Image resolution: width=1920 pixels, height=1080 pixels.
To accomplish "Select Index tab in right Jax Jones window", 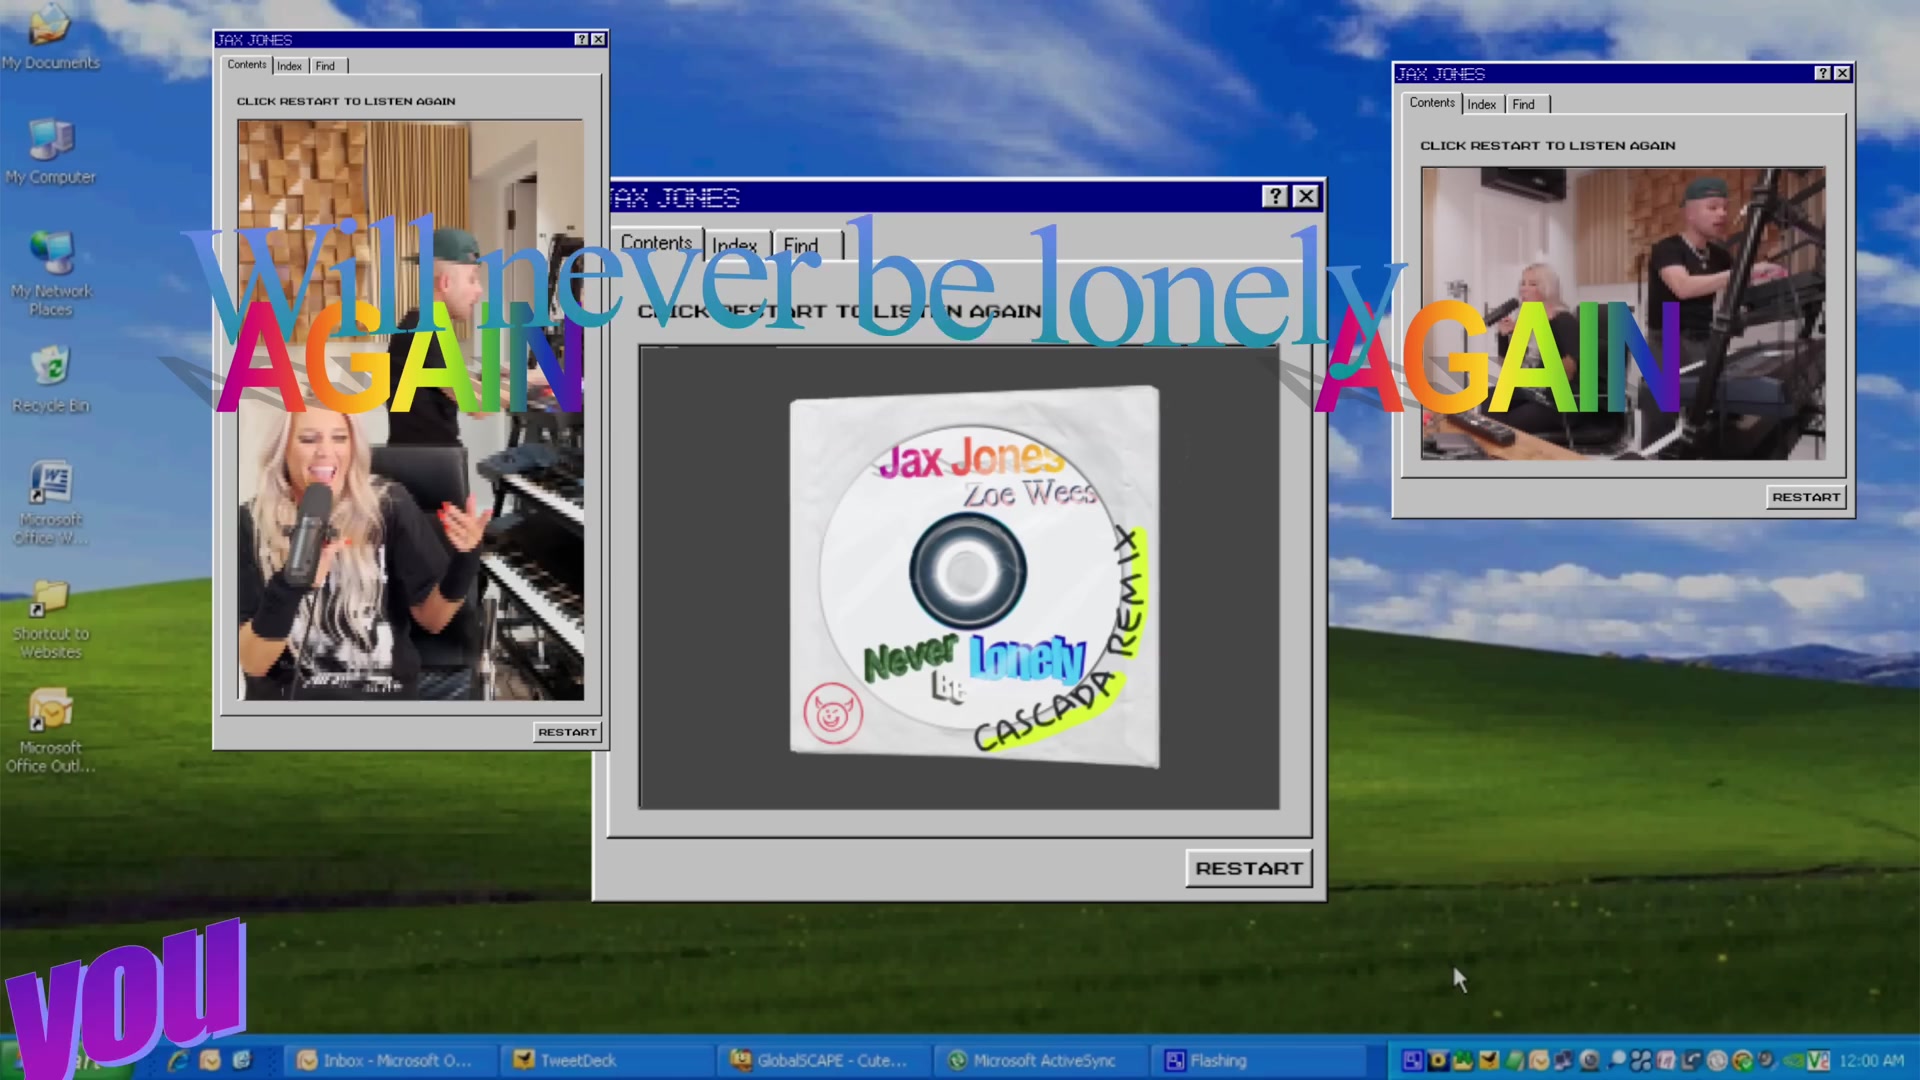I will coord(1482,104).
